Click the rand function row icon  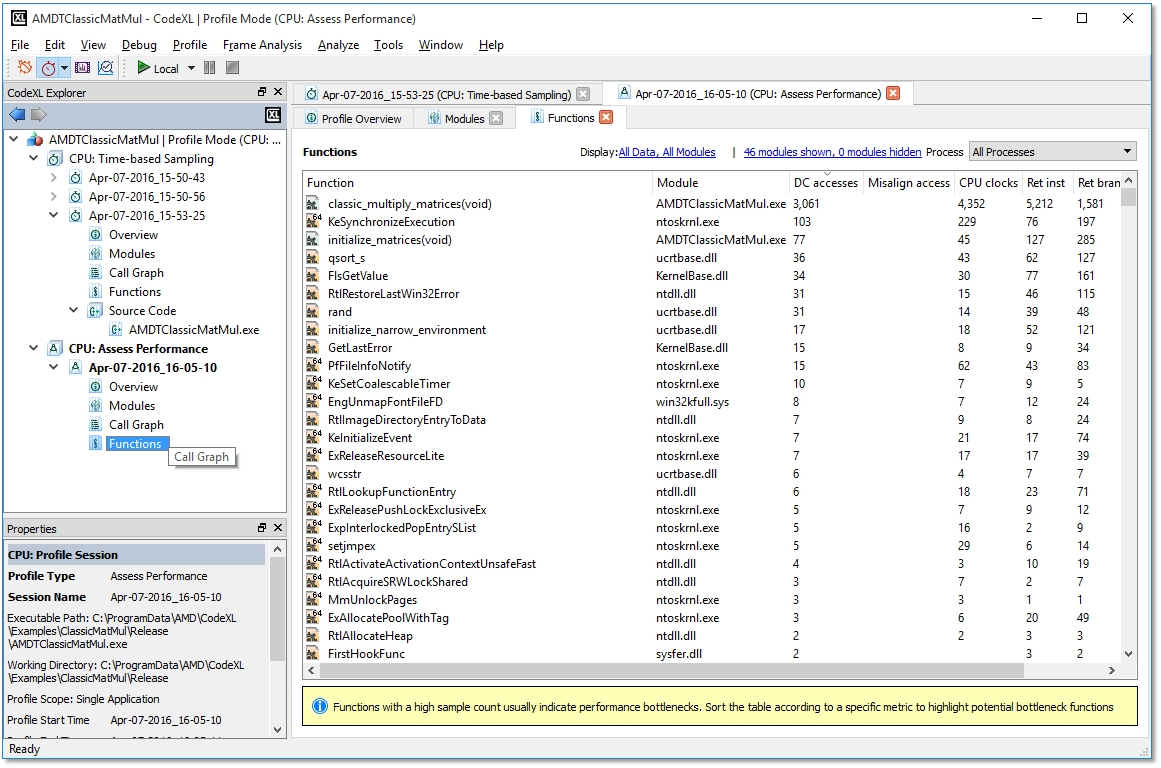click(313, 312)
